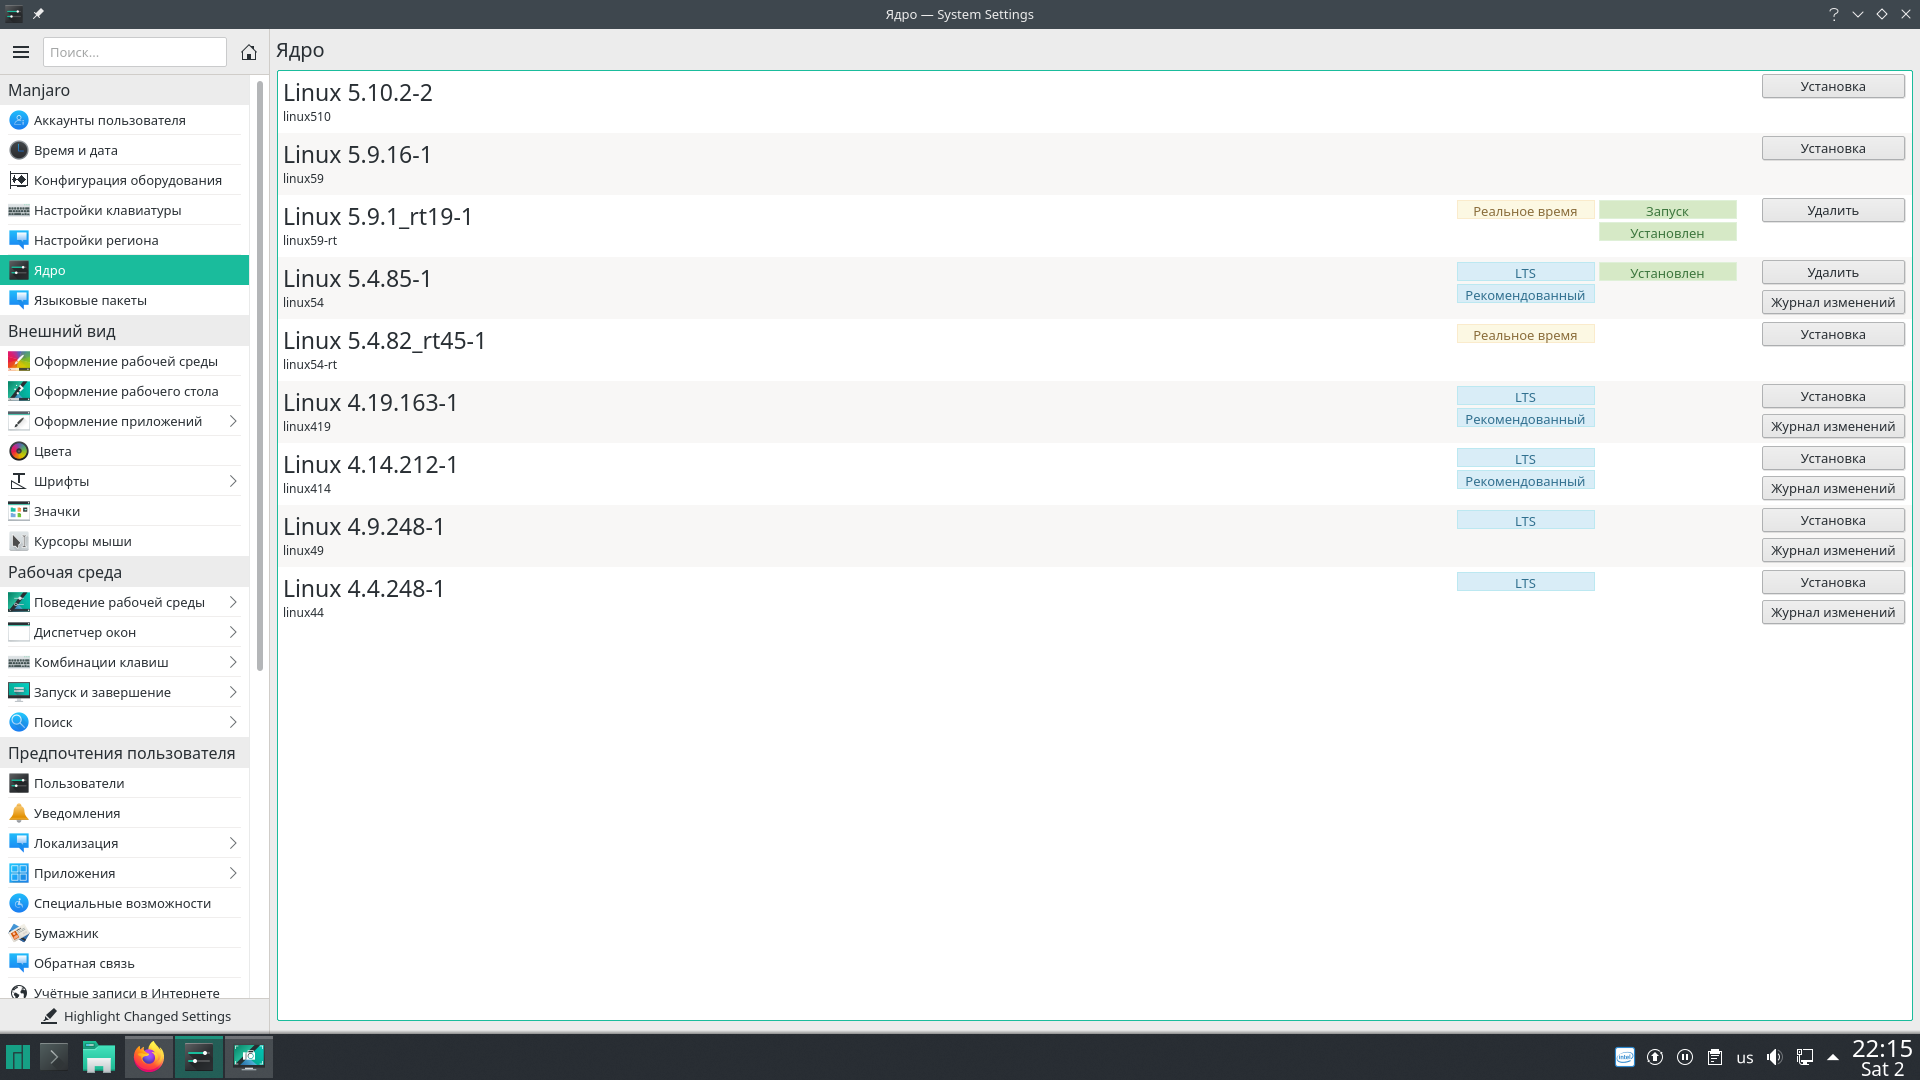Click the Реальное время tag of Linux 5.9.1_rt19-1

pos(1525,211)
